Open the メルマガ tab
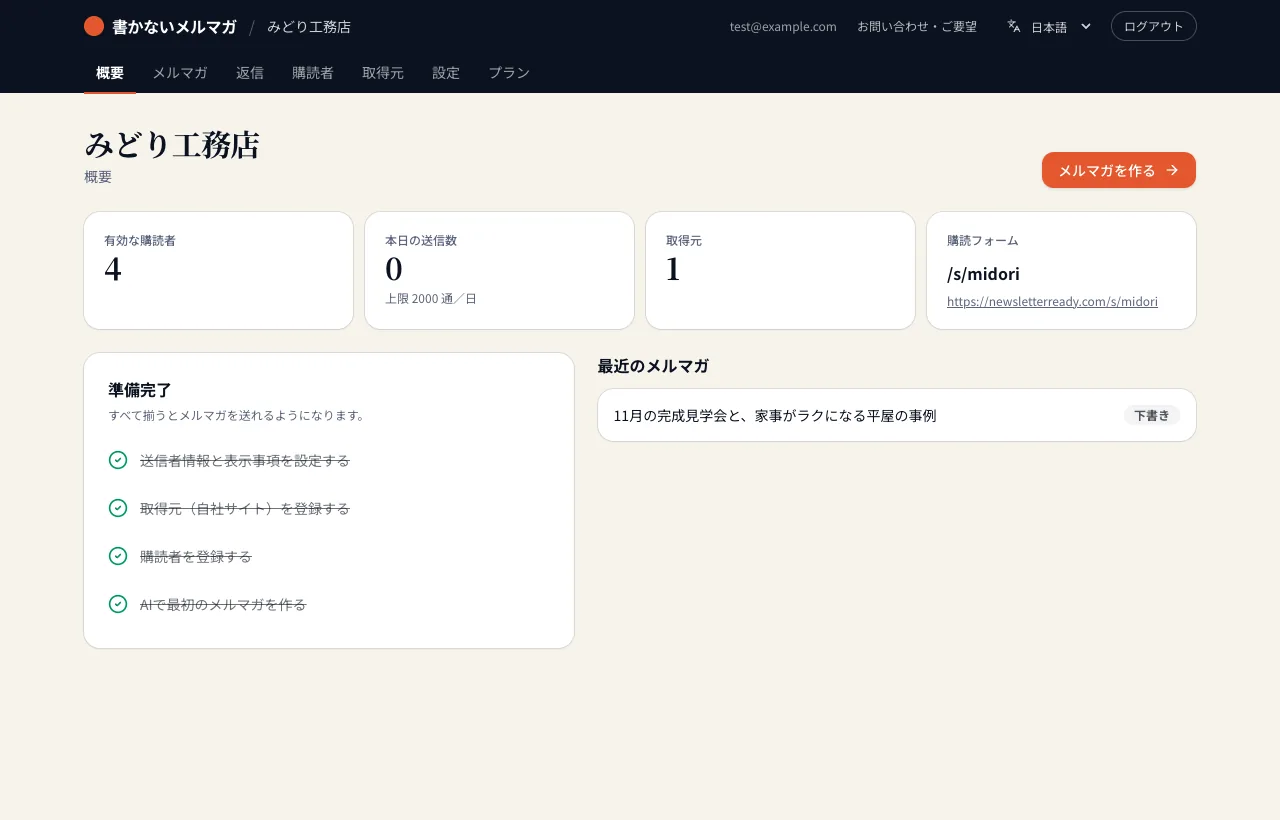 point(180,72)
